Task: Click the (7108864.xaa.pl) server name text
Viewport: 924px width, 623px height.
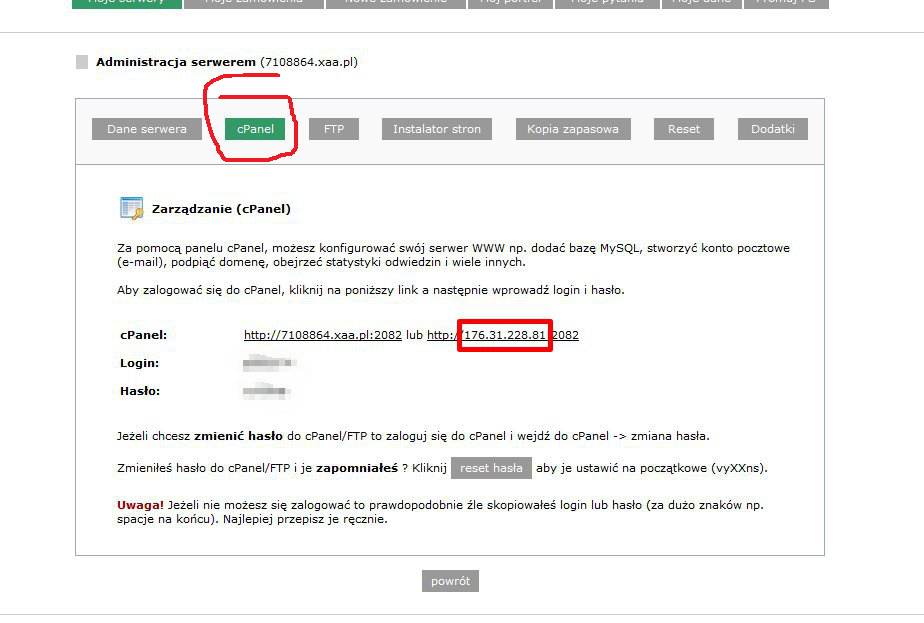Action: point(309,62)
